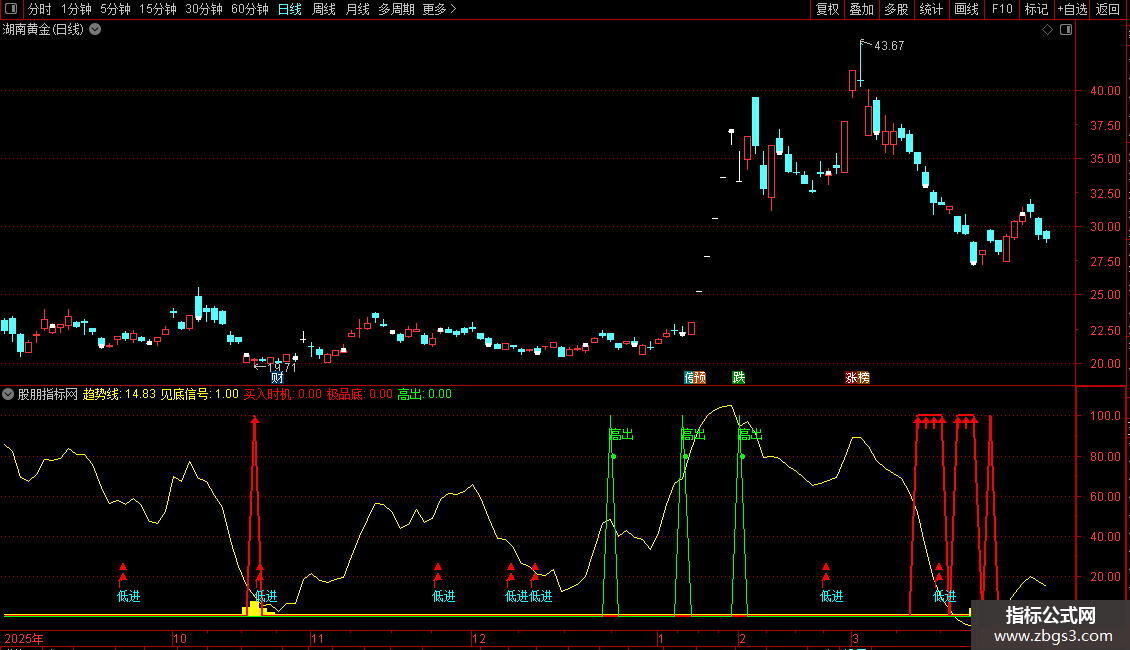This screenshot has width=1130, height=650.
Task: Click the 100.0 indicator axis label
Action: click(1105, 416)
